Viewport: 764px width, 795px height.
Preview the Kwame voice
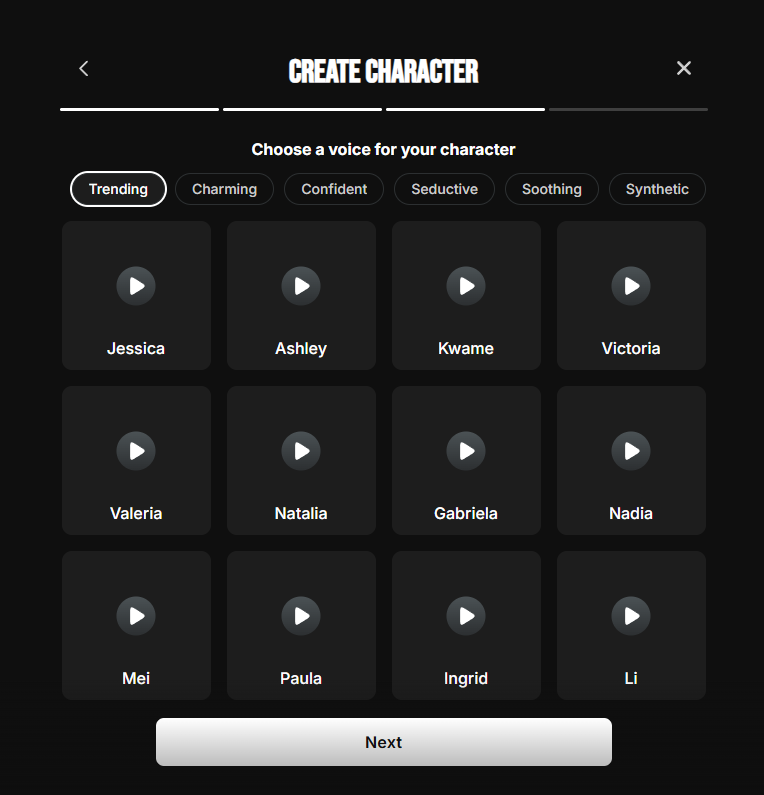(x=466, y=286)
